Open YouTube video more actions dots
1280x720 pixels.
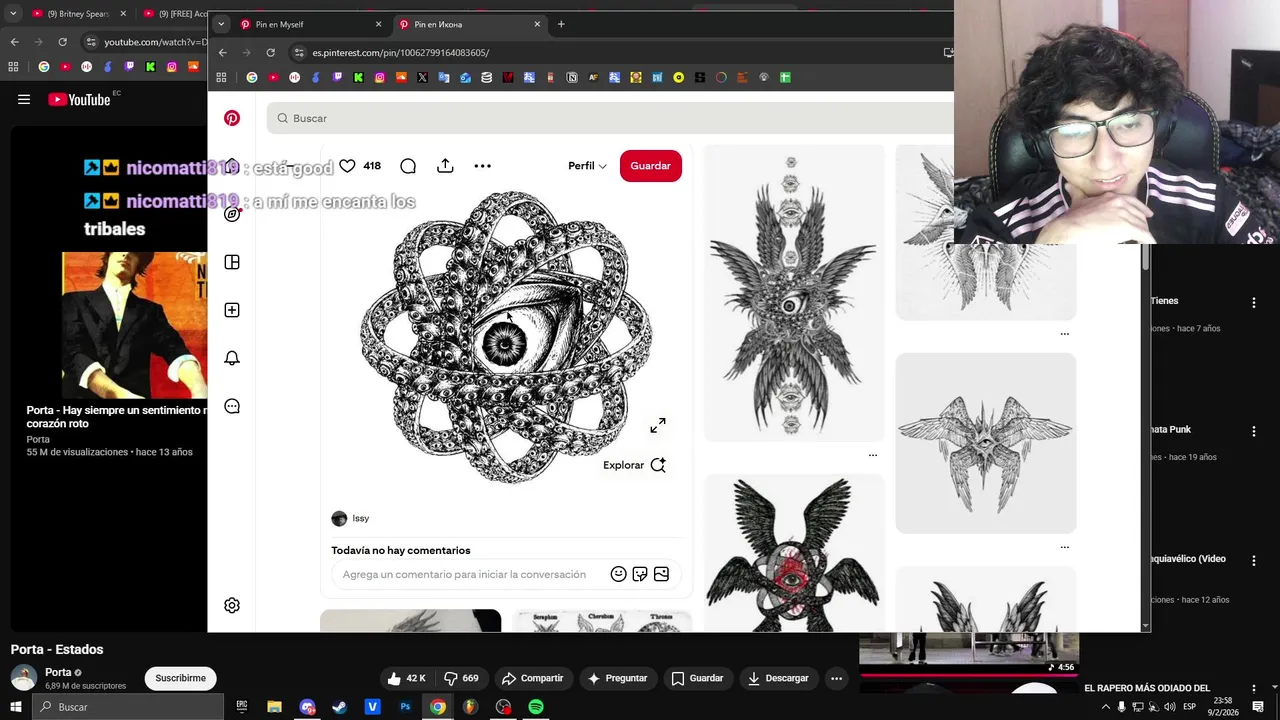click(837, 678)
